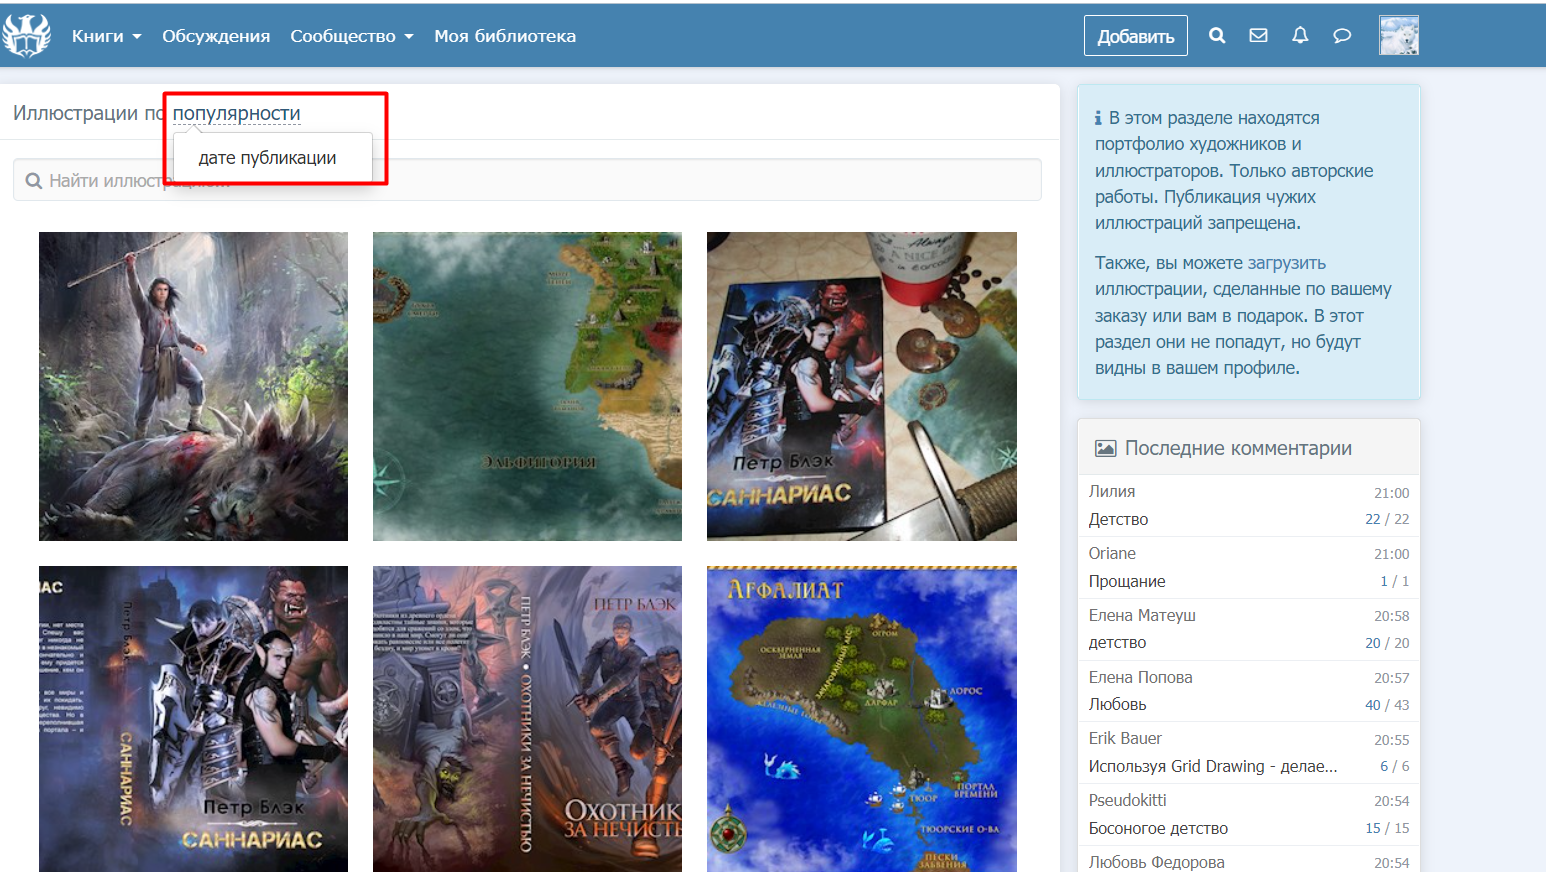The height and width of the screenshot is (872, 1546).
Task: Click the image icon beside Последние комментарии
Action: (1105, 448)
